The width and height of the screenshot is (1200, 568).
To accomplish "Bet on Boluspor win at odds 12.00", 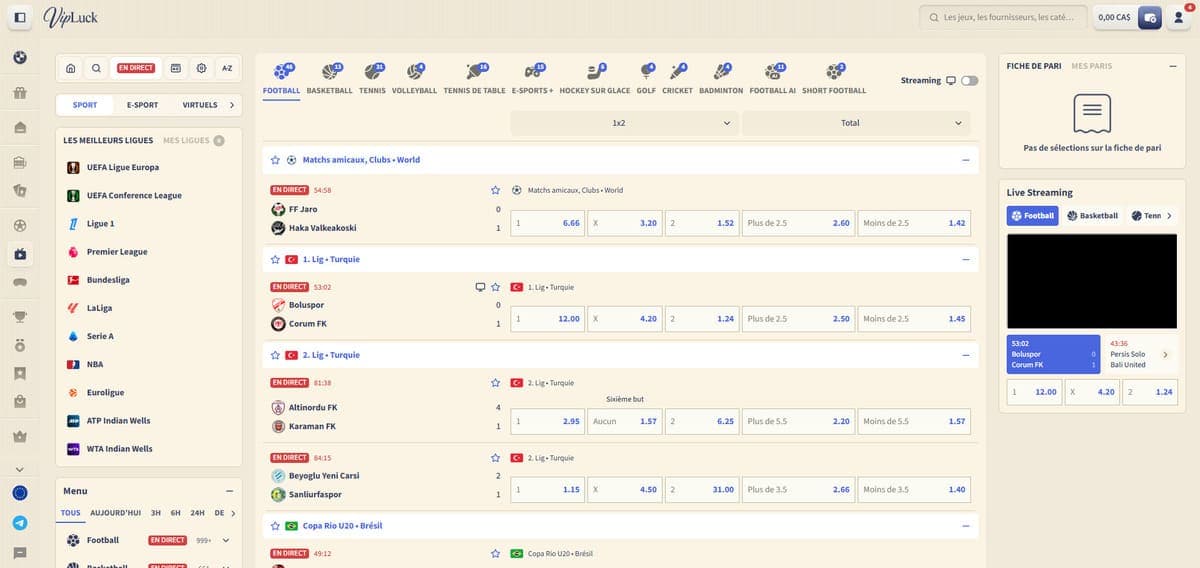I will (547, 319).
